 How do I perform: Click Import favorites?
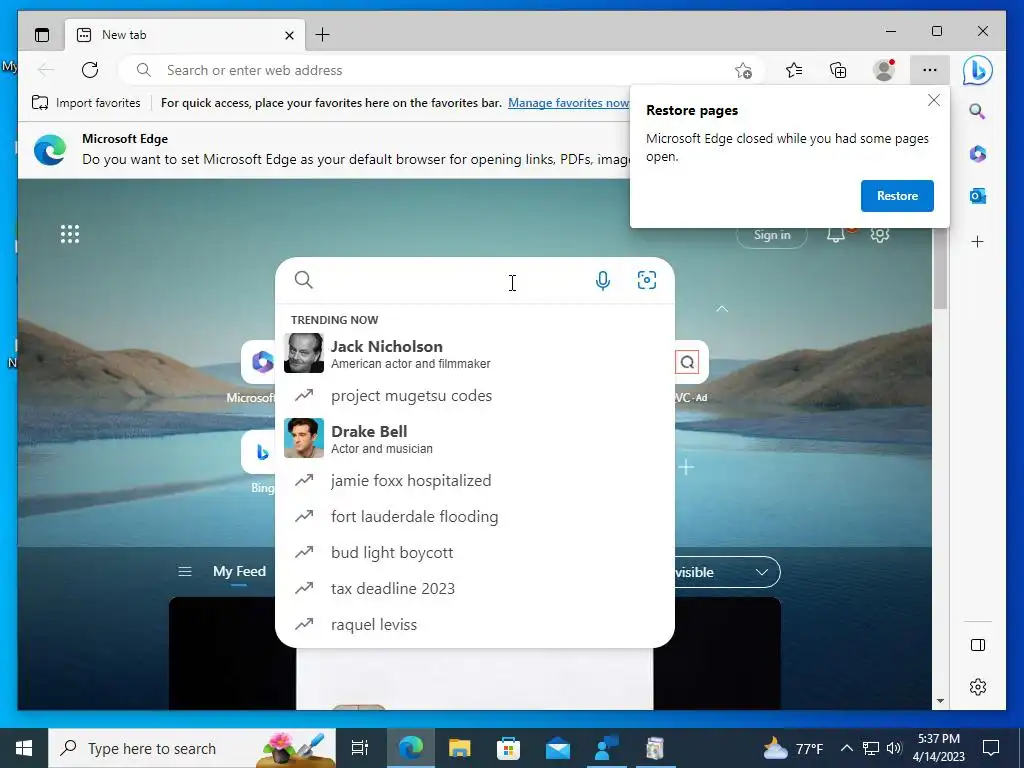tap(86, 103)
